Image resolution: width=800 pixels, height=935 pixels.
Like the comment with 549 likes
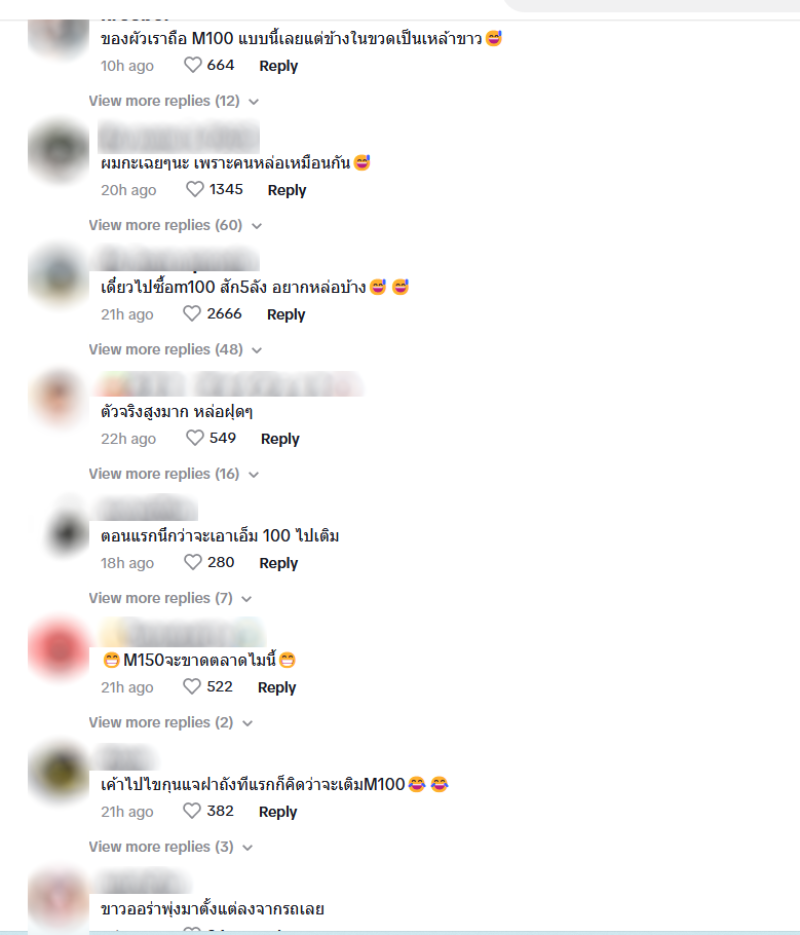point(195,438)
